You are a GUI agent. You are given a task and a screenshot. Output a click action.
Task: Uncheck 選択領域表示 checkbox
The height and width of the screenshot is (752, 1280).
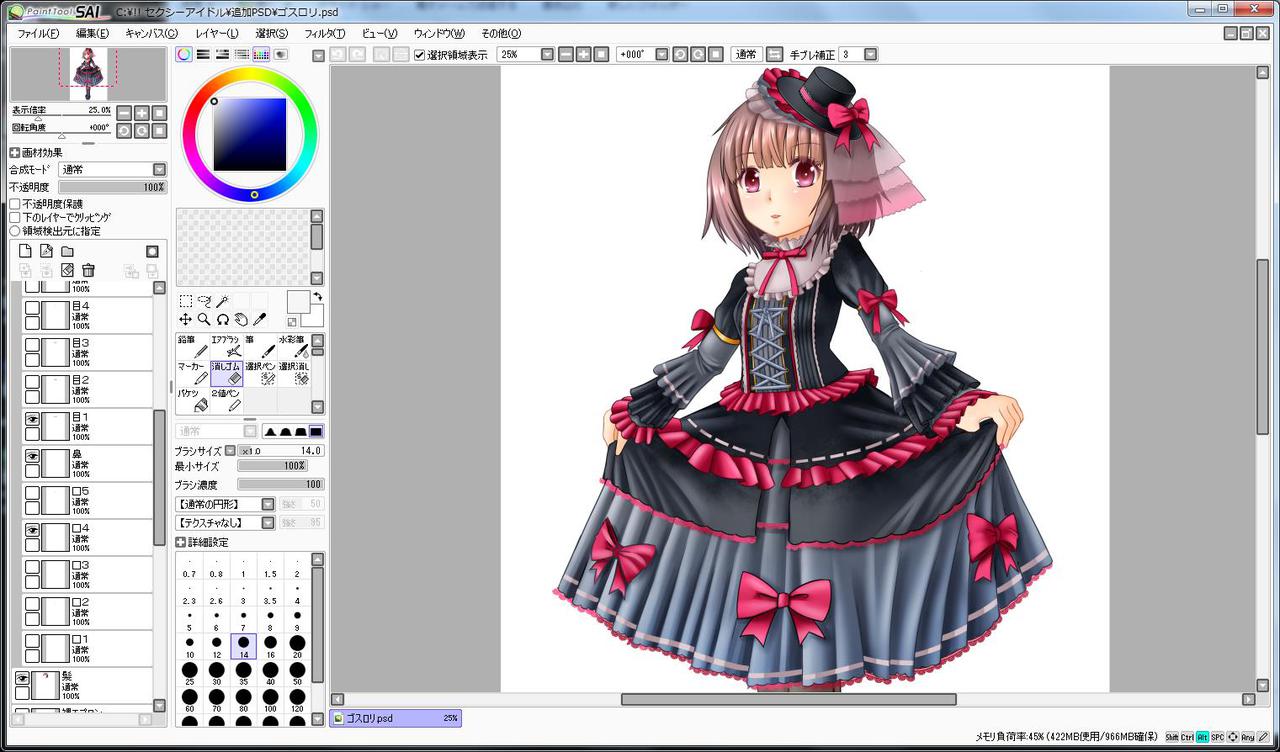click(419, 55)
